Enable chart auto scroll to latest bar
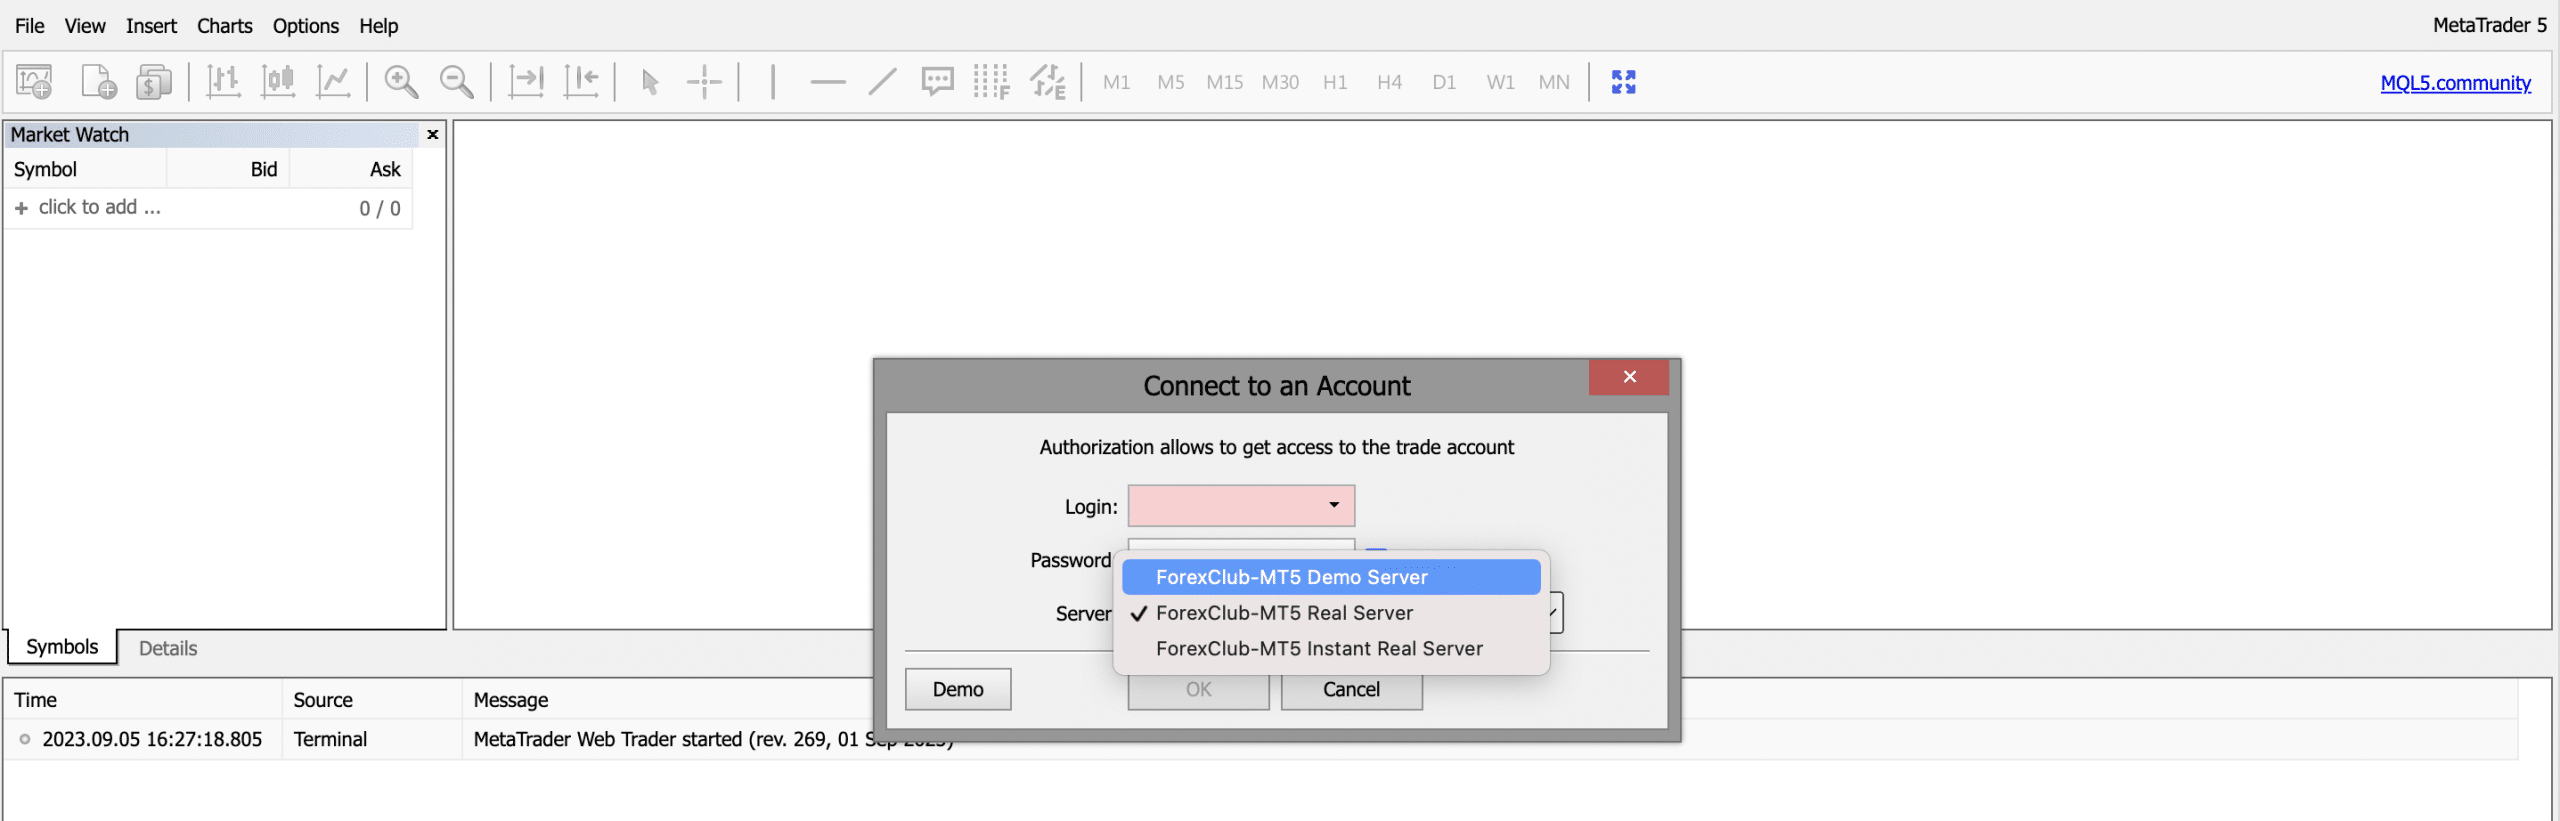This screenshot has width=2560, height=821. click(x=525, y=82)
